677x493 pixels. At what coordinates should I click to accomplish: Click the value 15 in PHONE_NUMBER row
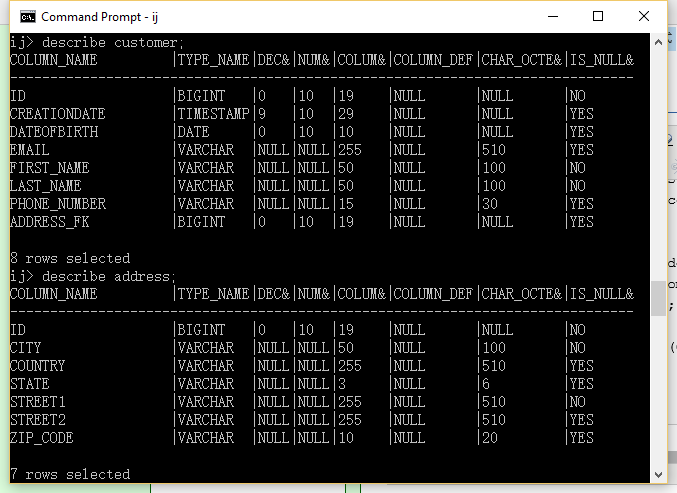click(x=346, y=204)
